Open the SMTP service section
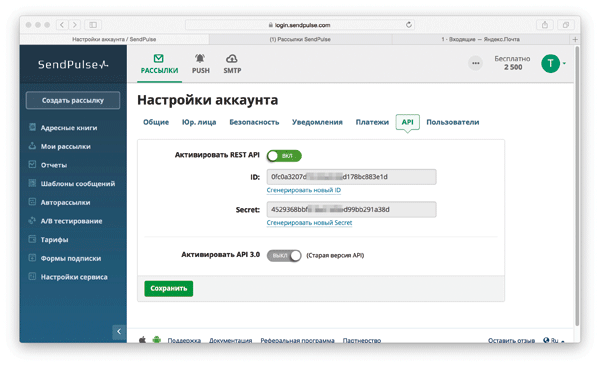The height and width of the screenshot is (366, 600). point(232,64)
